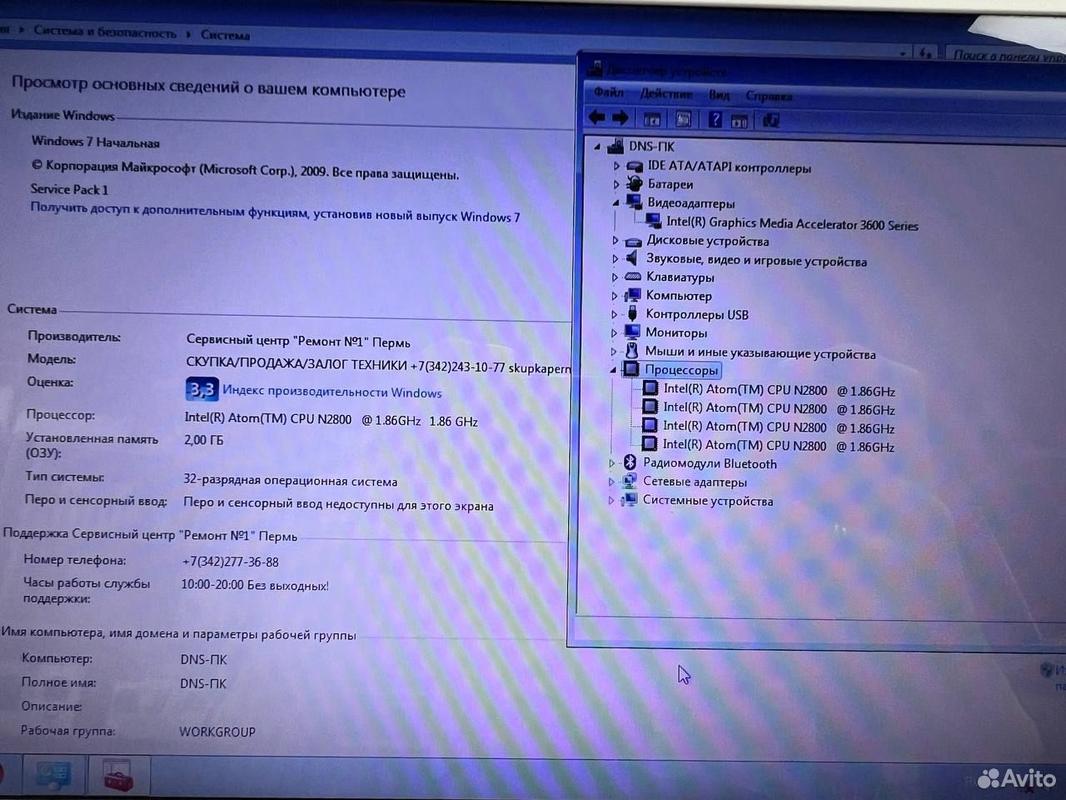Expand the Сетевые адаптеры node
This screenshot has height=800, width=1066.
coord(611,482)
